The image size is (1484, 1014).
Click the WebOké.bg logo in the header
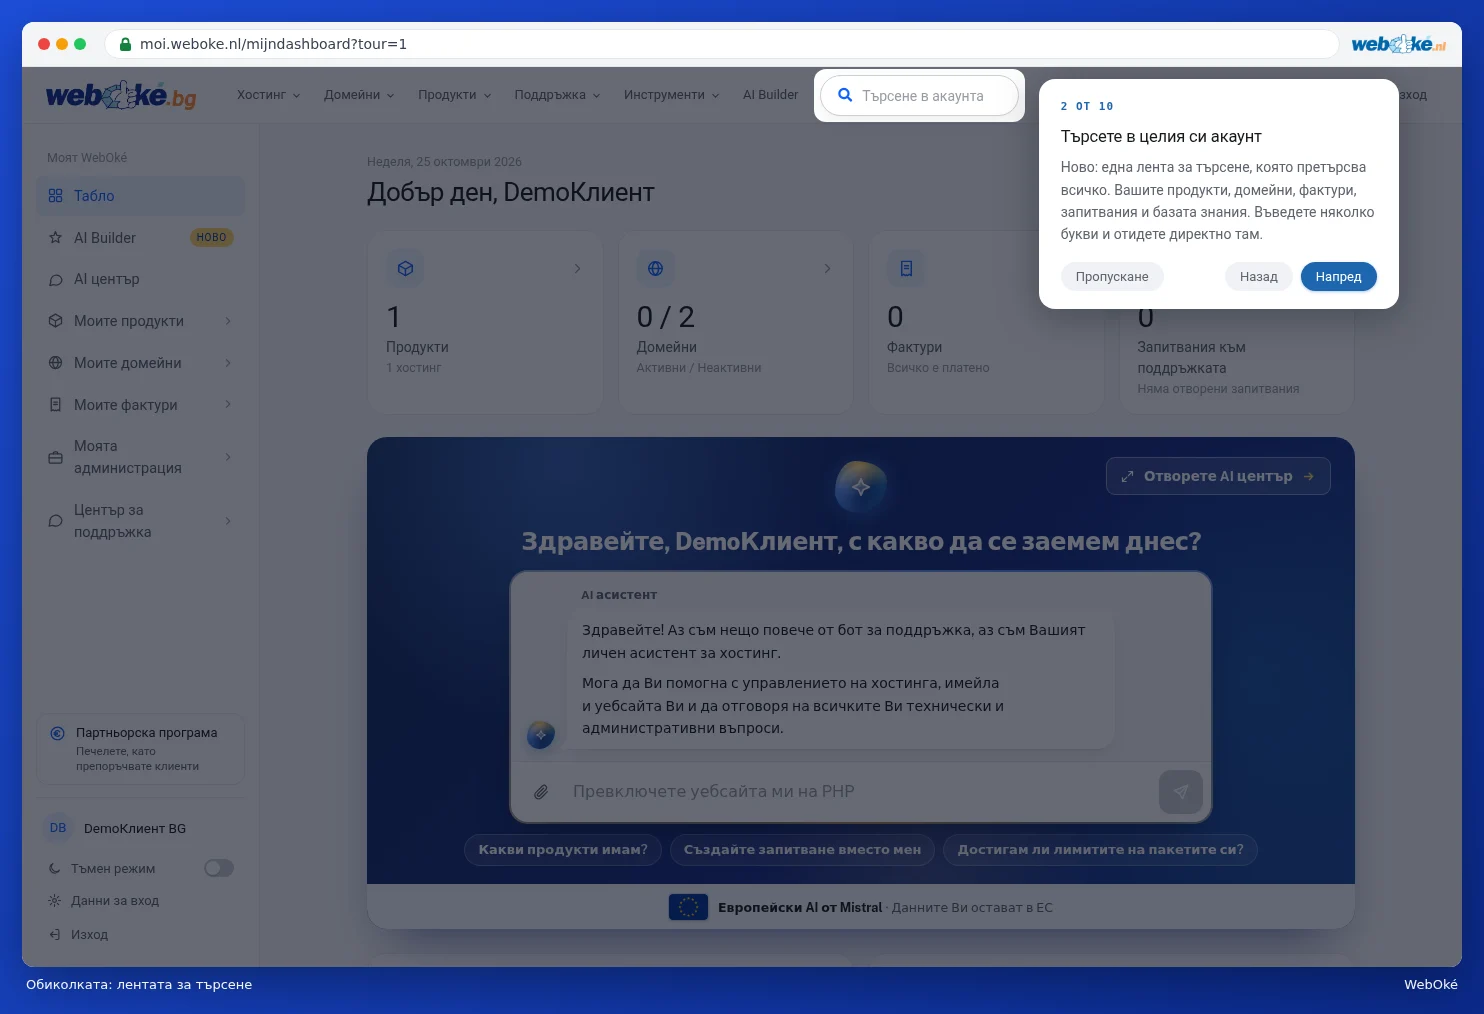[x=121, y=96]
